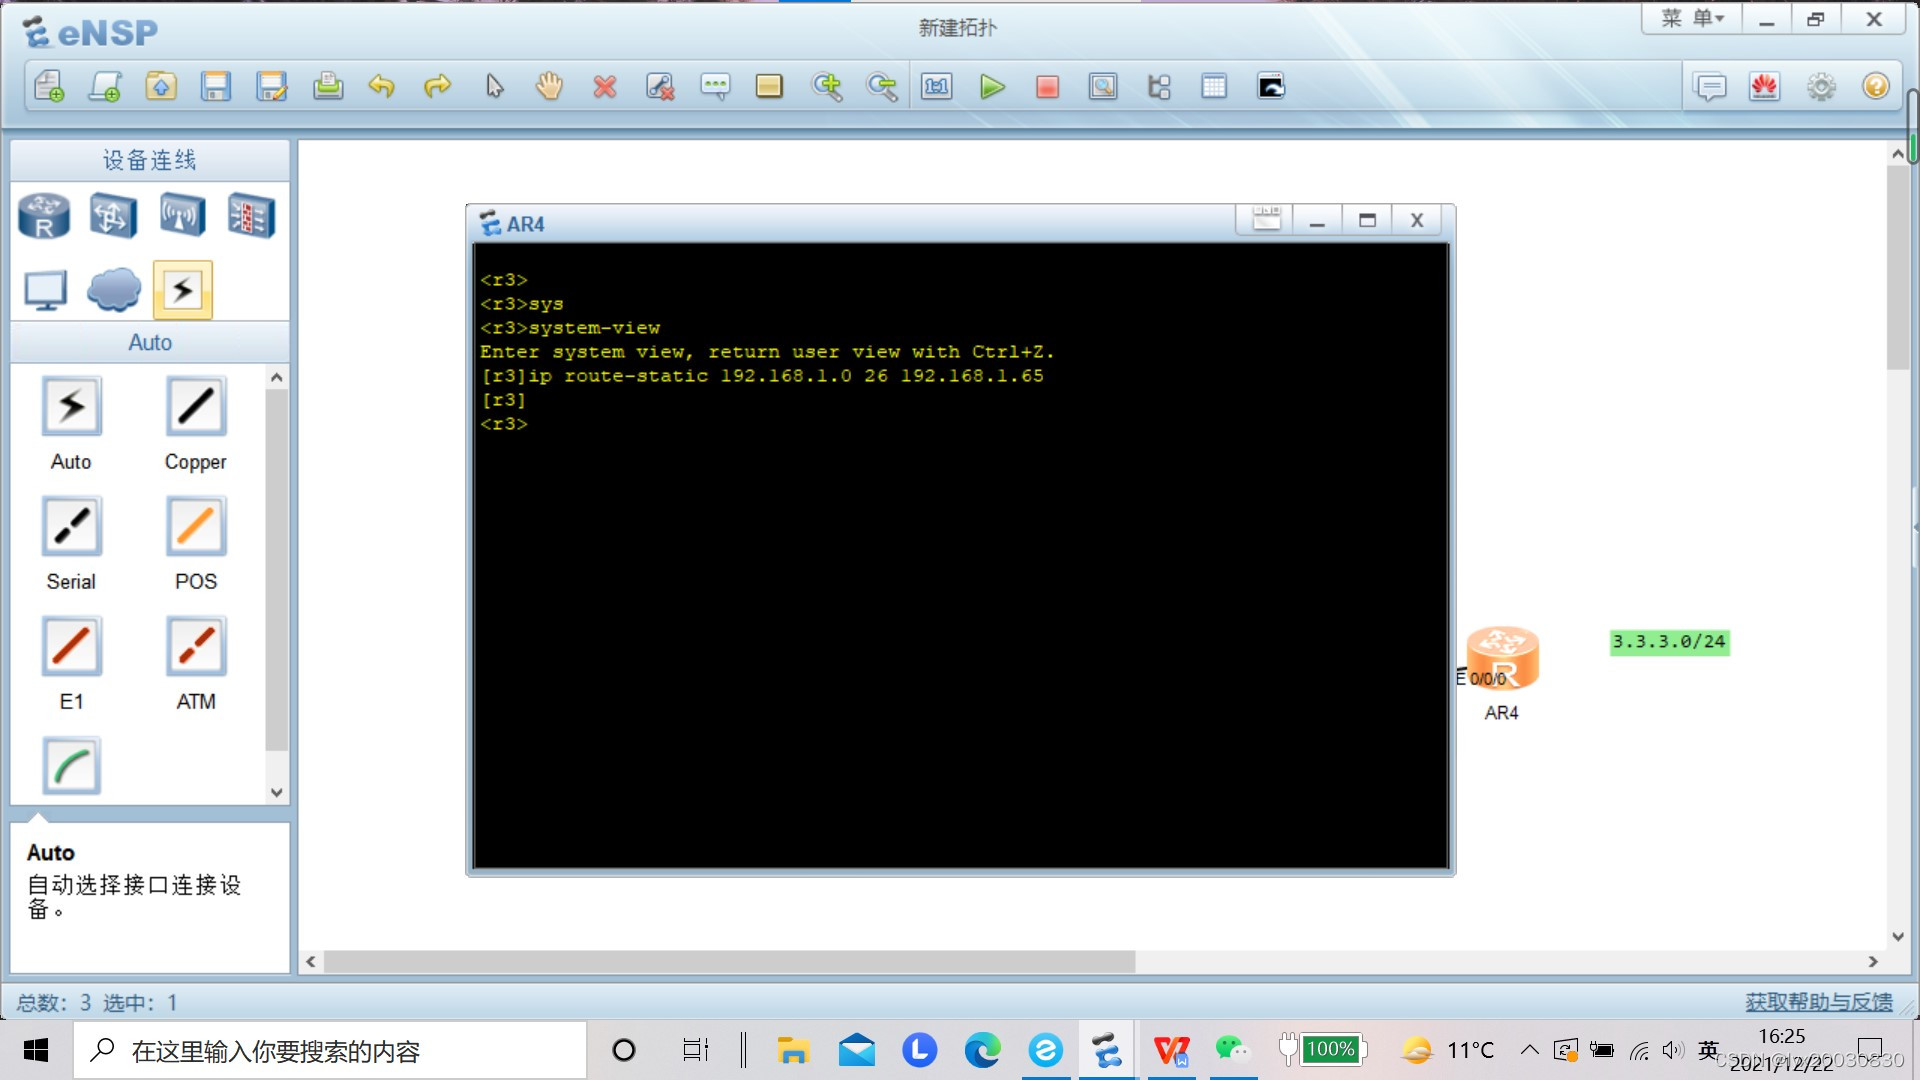Select the Switch device category icon
This screenshot has width=1920, height=1080.
113,216
